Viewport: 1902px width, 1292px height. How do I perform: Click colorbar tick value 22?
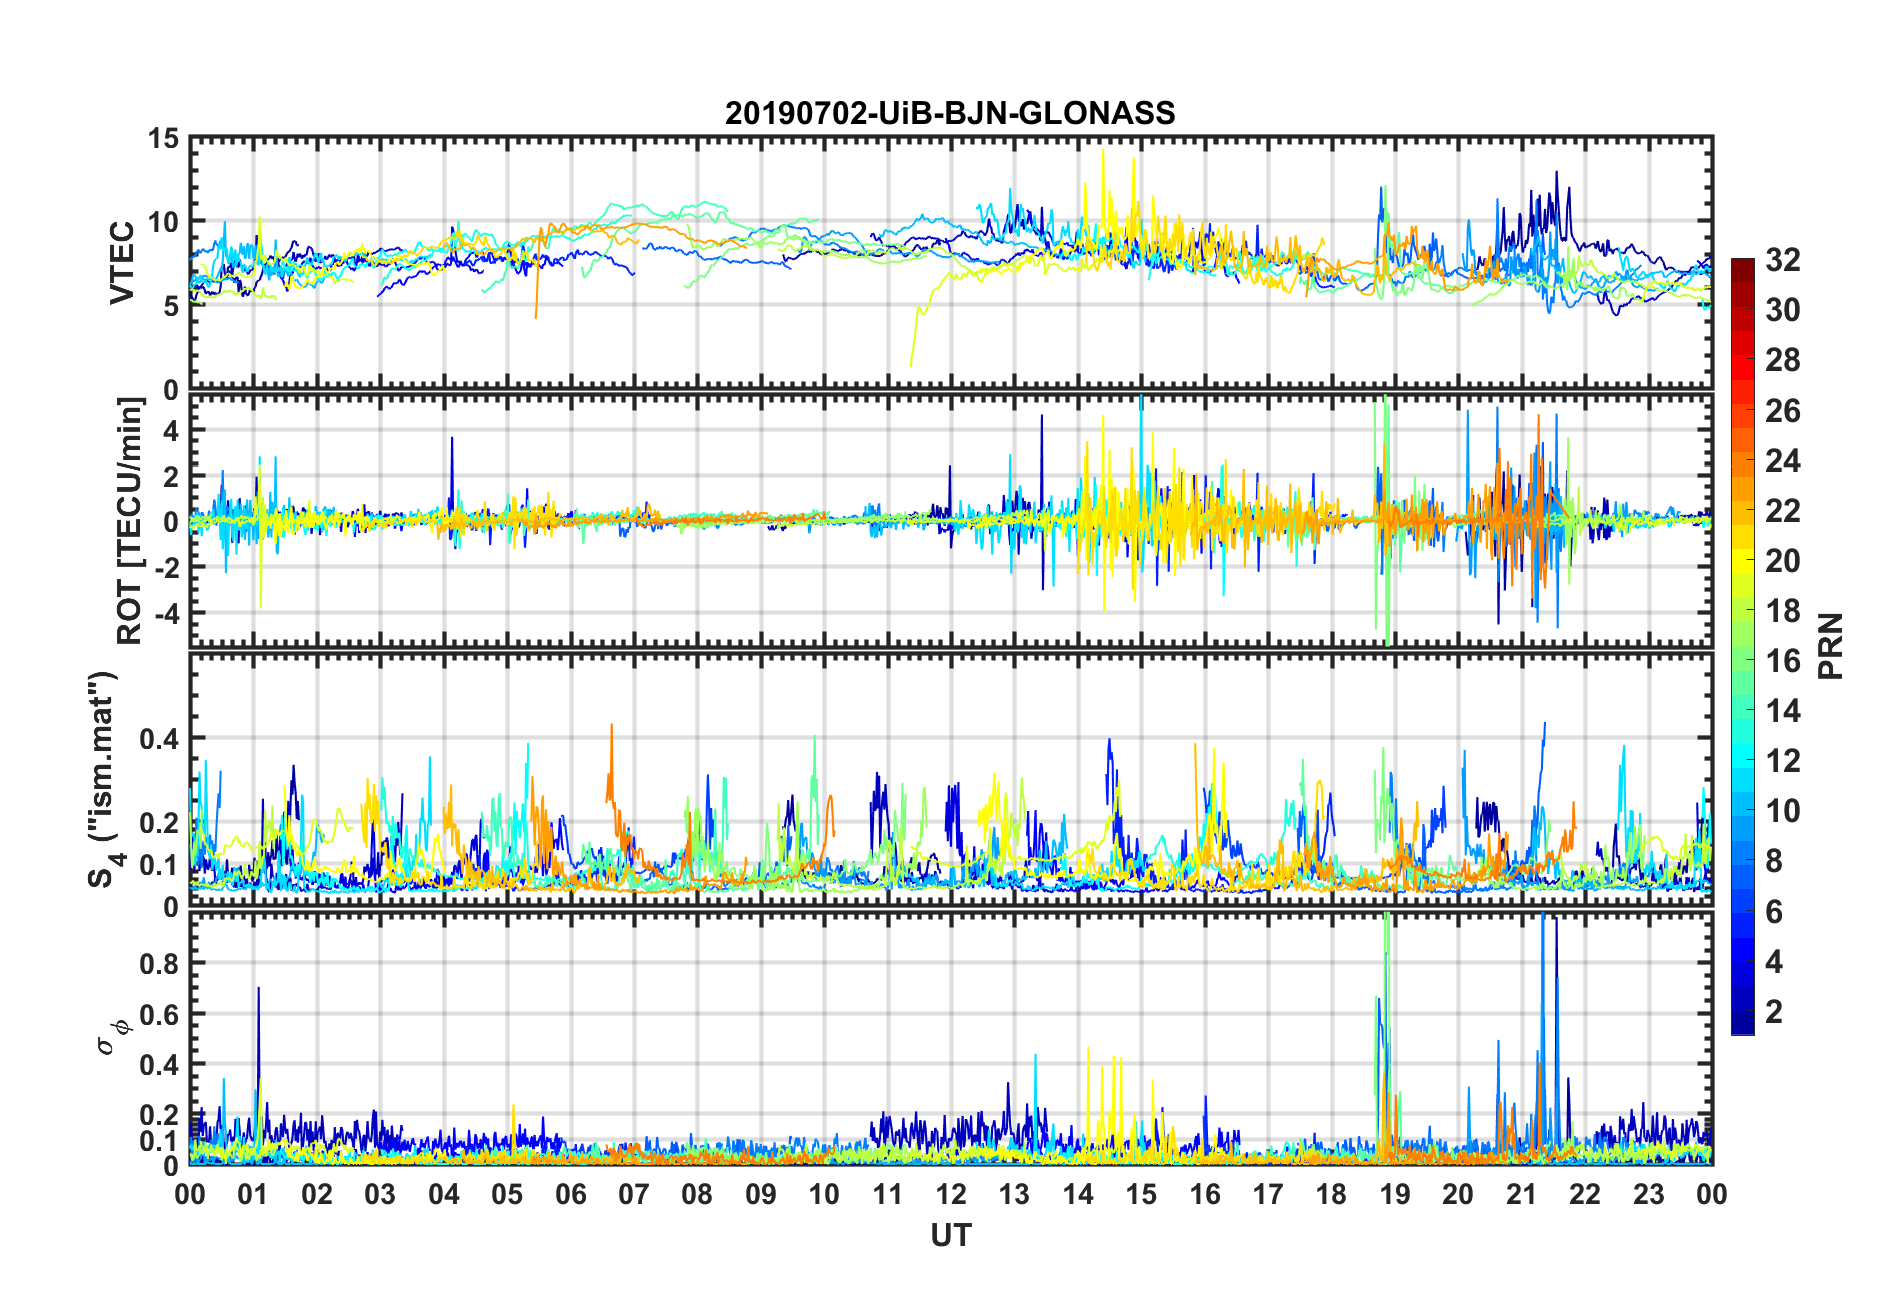[x=1783, y=510]
